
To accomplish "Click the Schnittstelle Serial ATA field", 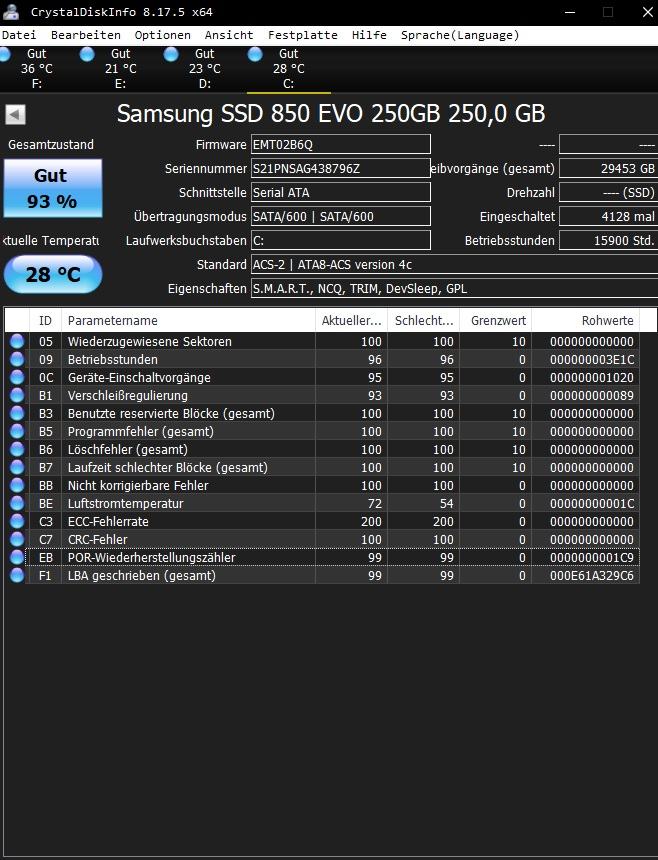I will pyautogui.click(x=341, y=193).
